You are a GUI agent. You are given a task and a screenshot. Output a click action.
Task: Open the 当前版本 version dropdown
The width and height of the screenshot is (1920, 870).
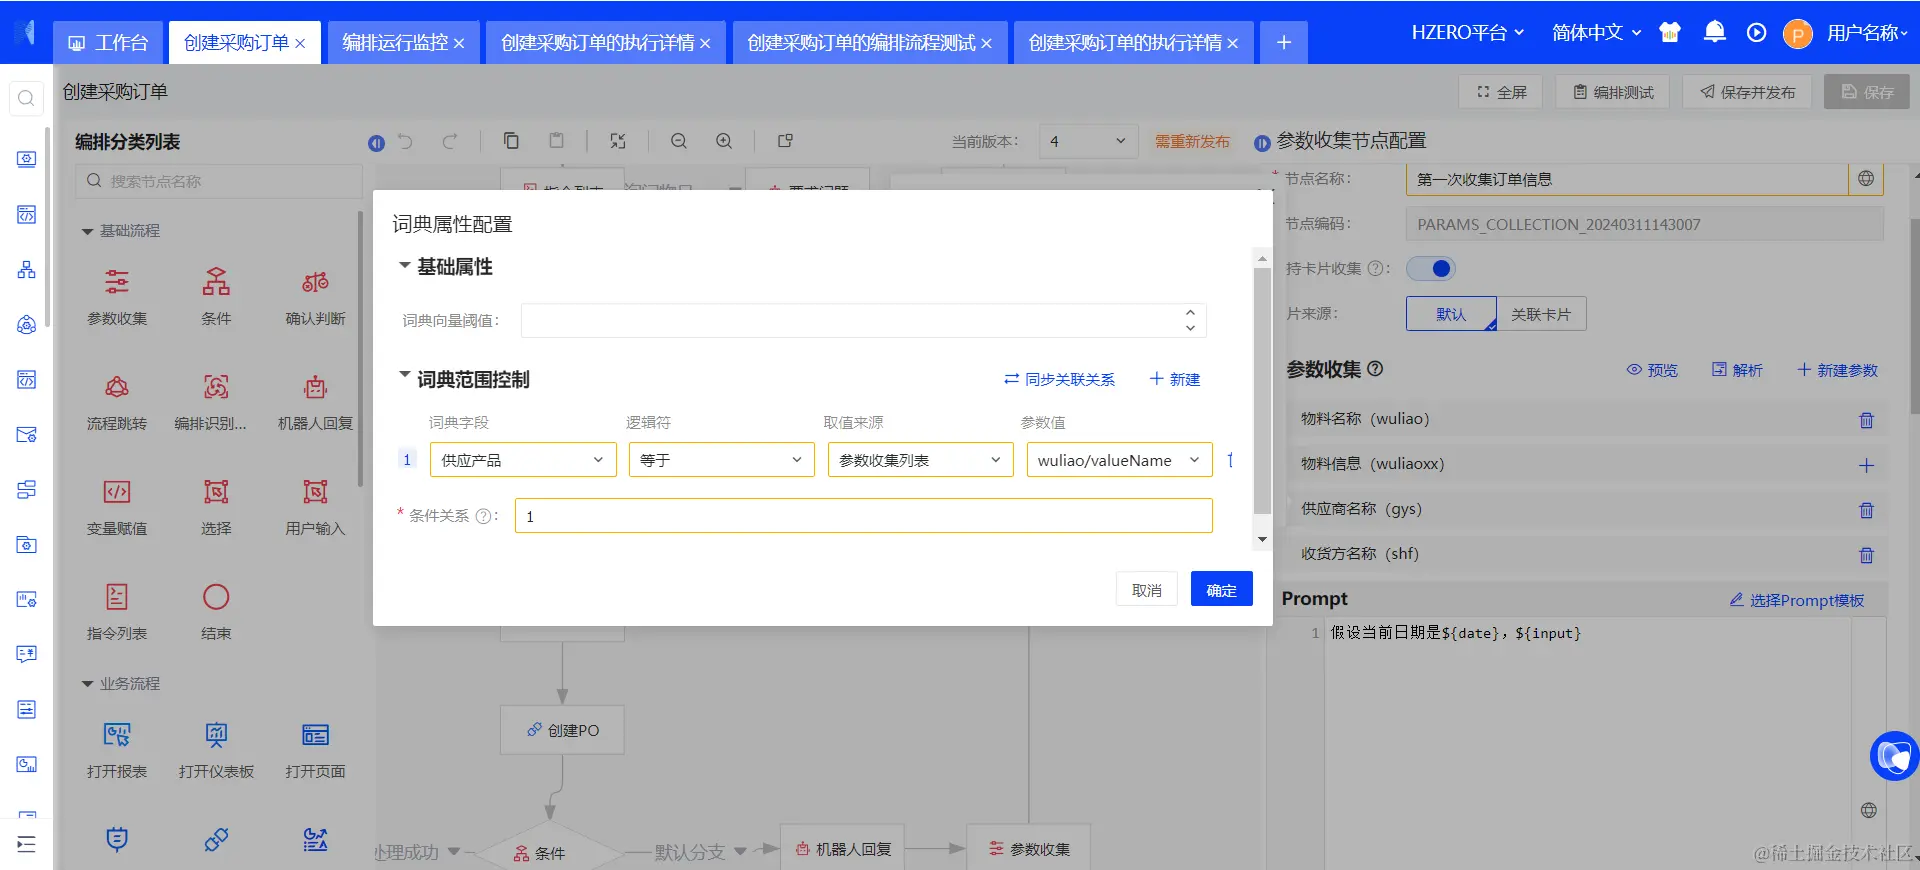pos(1088,141)
